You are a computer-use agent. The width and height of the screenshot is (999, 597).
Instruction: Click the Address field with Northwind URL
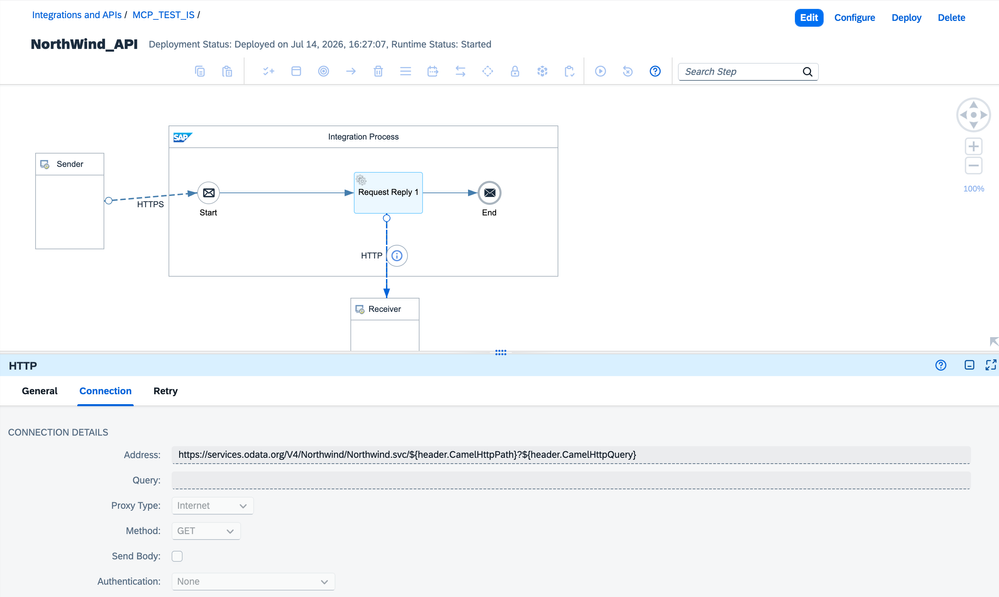click(x=571, y=455)
